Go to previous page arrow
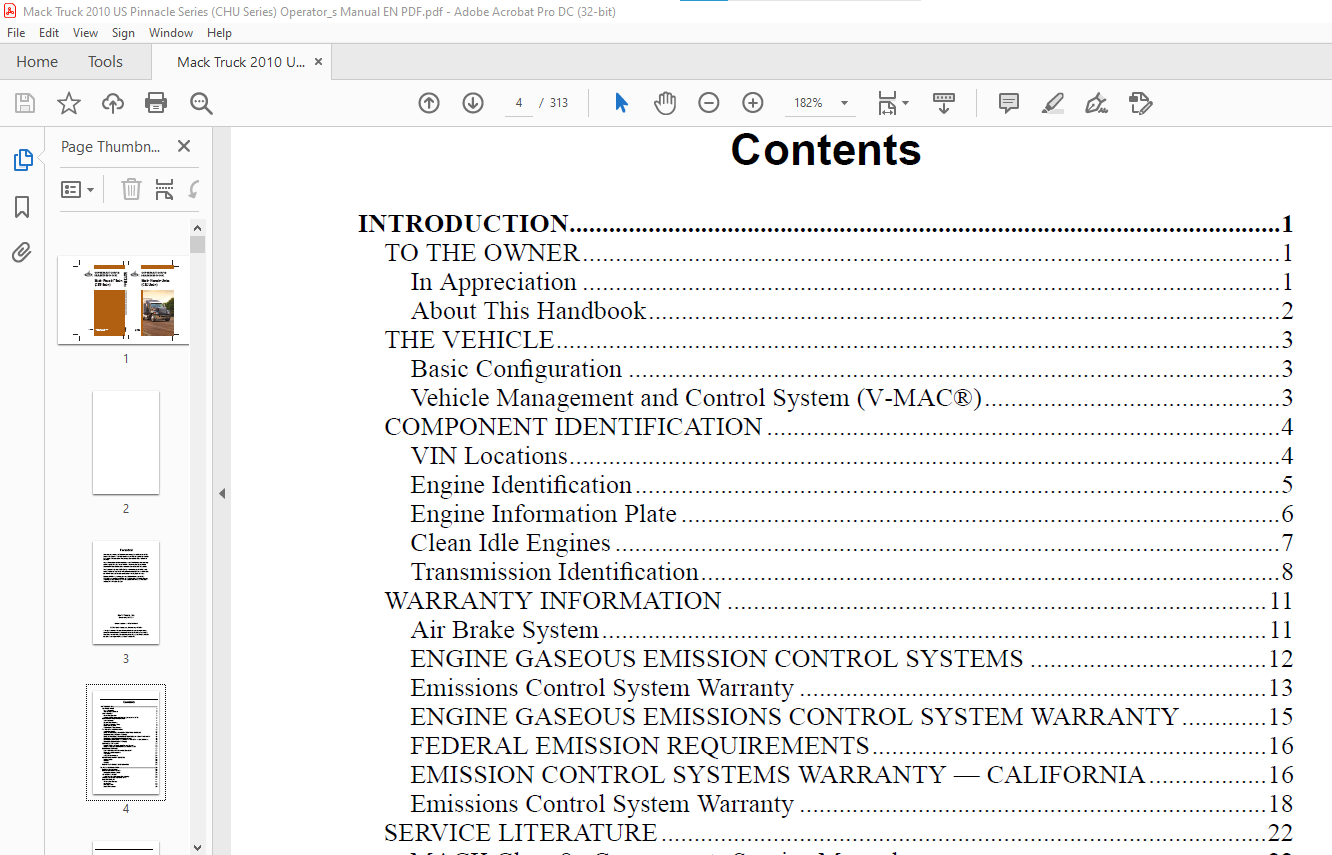This screenshot has height=855, width=1332. (x=429, y=103)
